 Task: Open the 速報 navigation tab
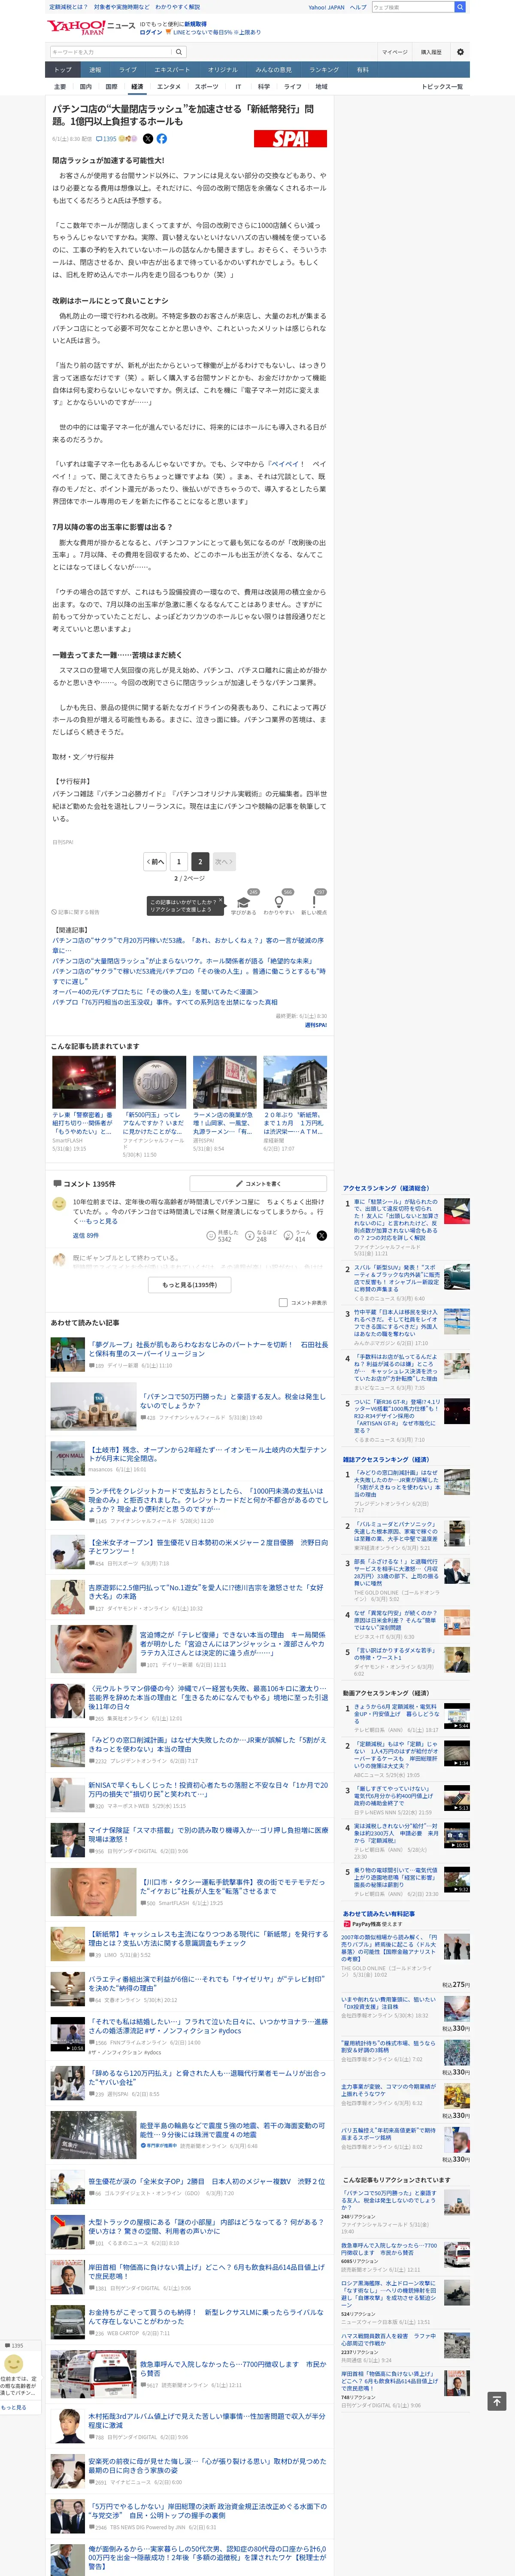tap(95, 70)
